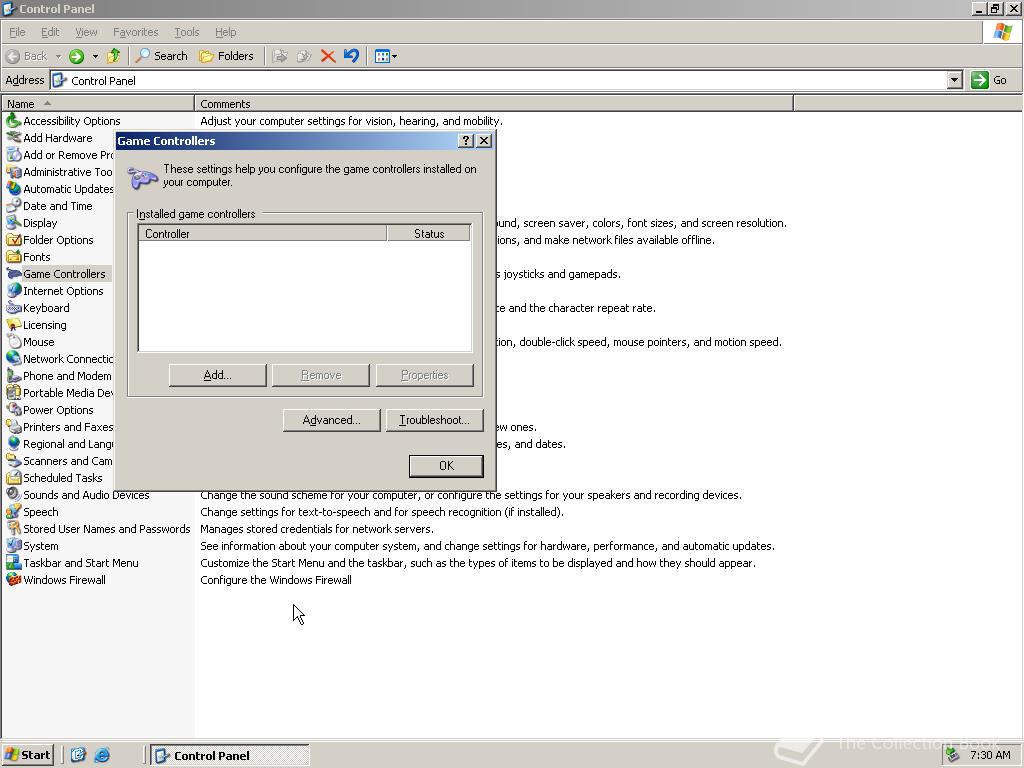This screenshot has width=1024, height=768.
Task: Click the Date and Time icon
Action: (13, 206)
